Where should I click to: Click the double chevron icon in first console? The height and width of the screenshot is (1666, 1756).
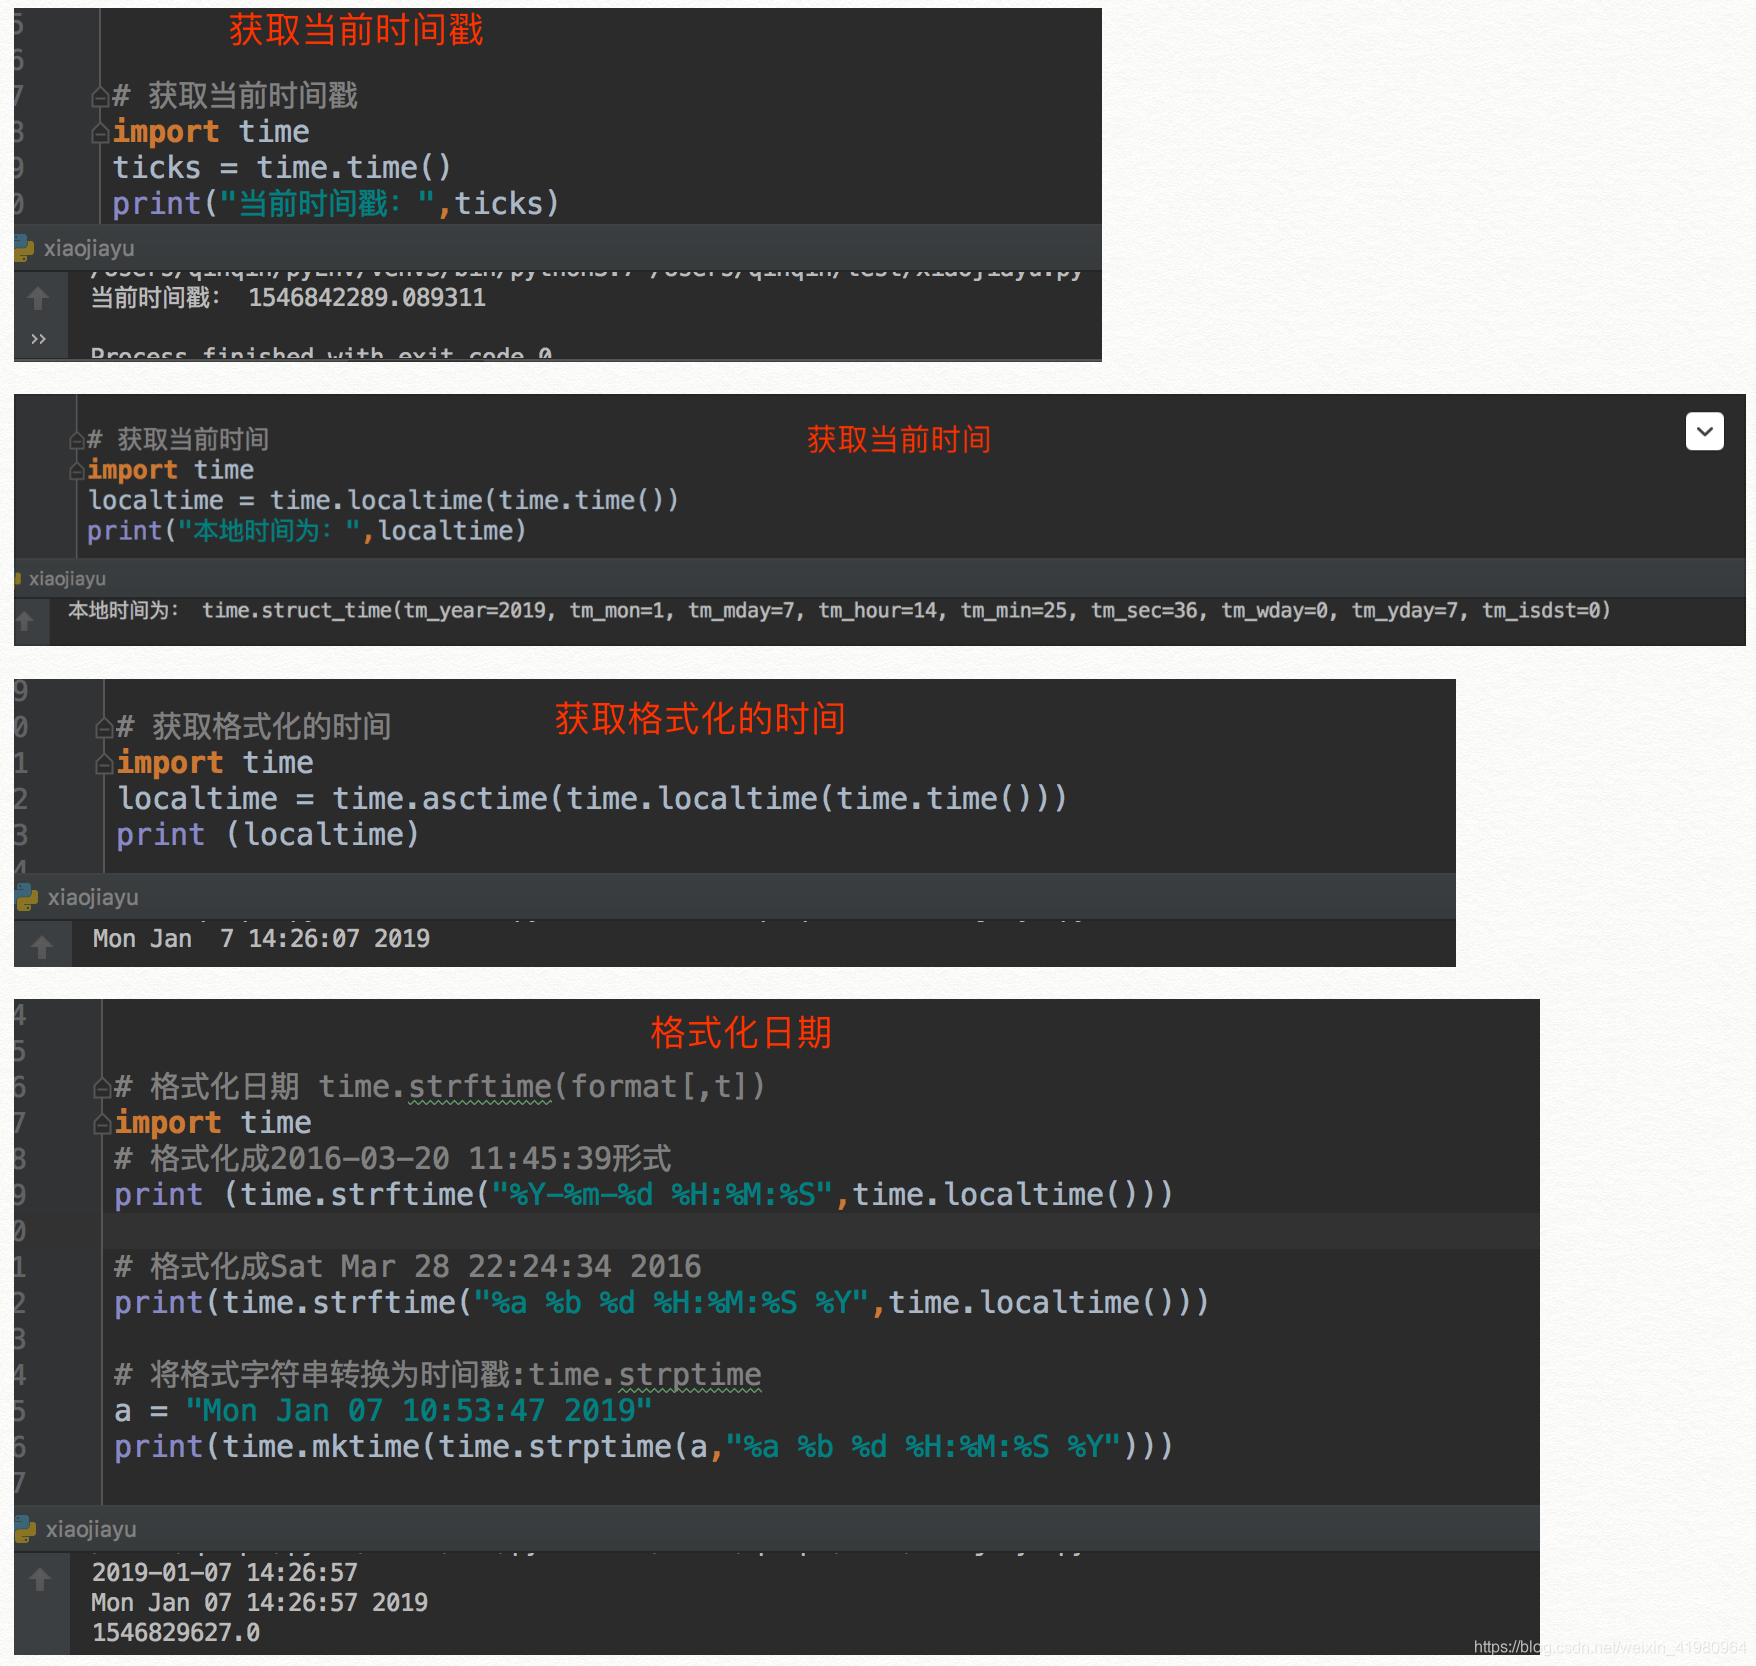point(38,339)
